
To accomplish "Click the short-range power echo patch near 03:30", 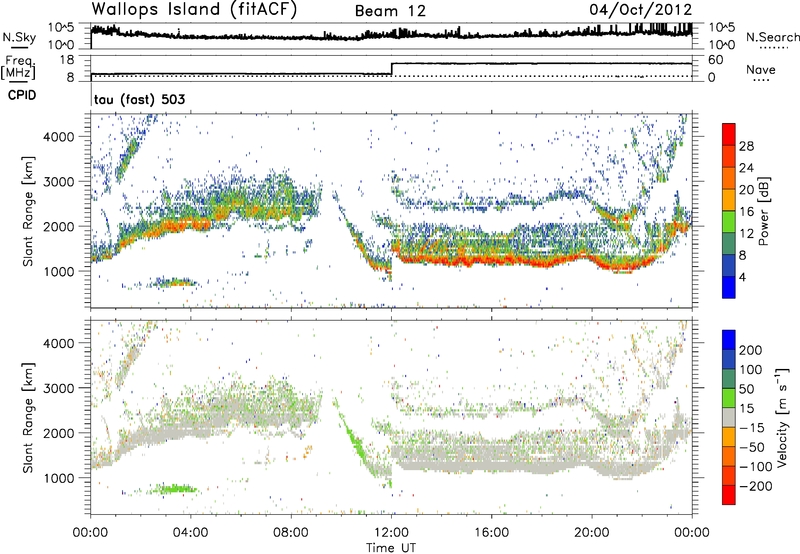I will coord(175,282).
